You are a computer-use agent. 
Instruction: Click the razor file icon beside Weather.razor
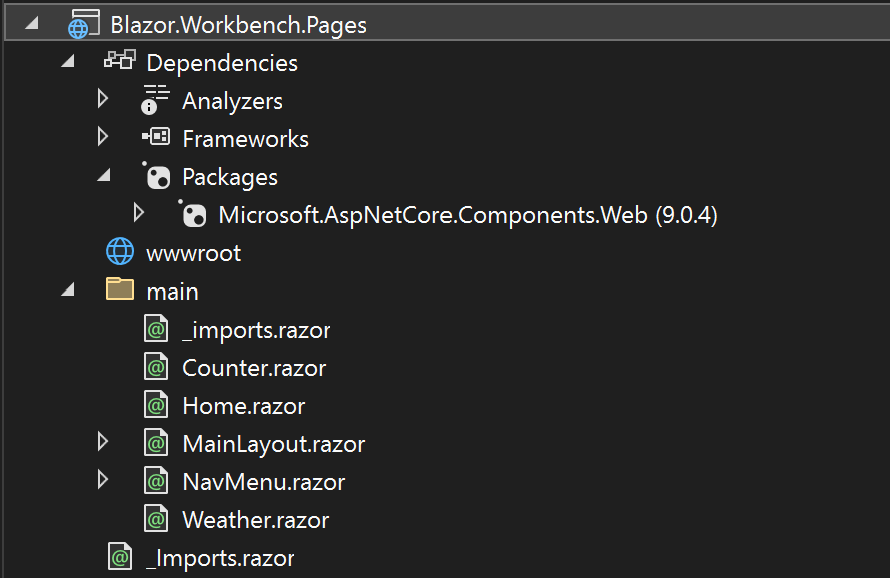click(156, 519)
